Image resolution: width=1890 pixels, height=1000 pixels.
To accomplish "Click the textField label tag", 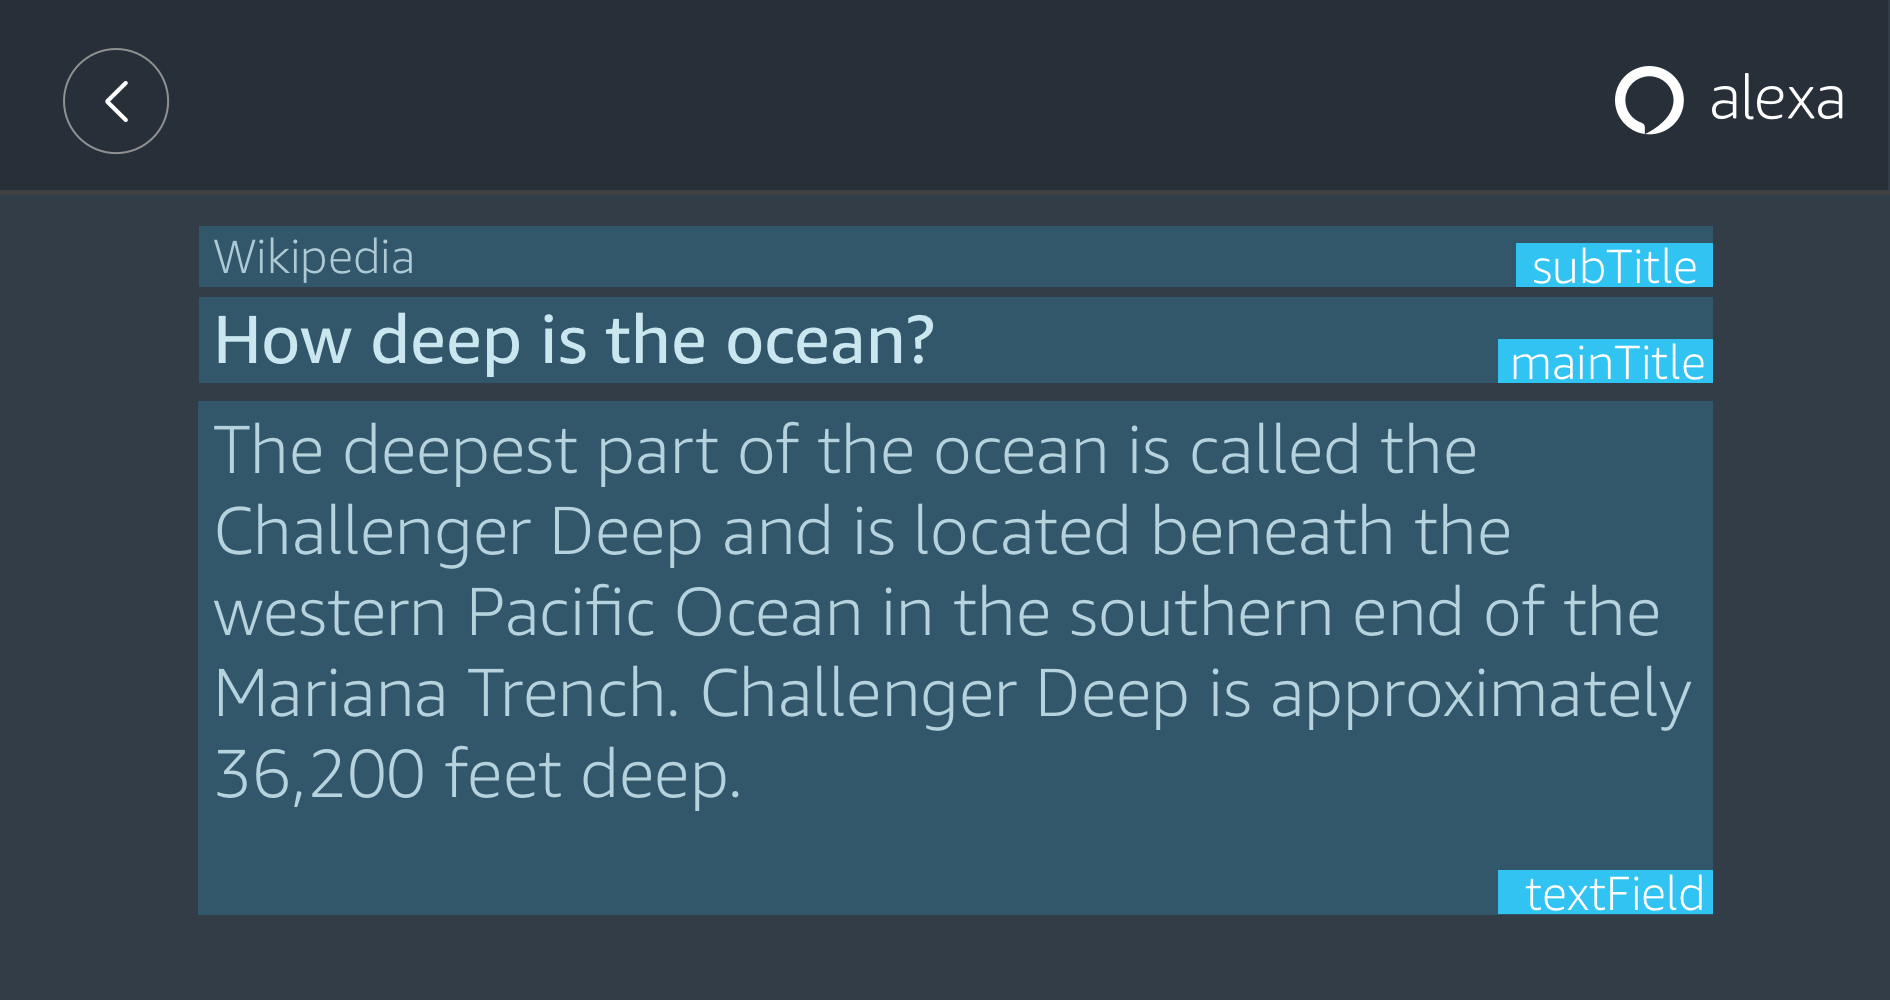I will pos(1606,893).
